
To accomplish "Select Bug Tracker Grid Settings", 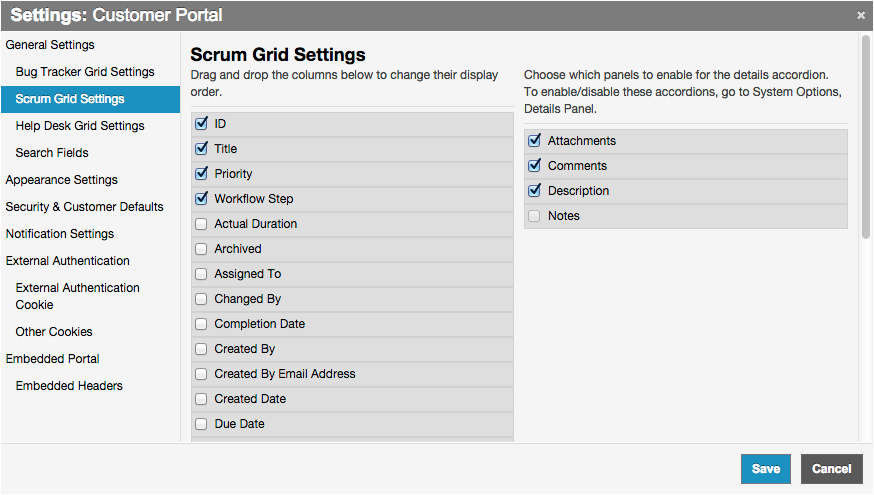I will coord(85,72).
